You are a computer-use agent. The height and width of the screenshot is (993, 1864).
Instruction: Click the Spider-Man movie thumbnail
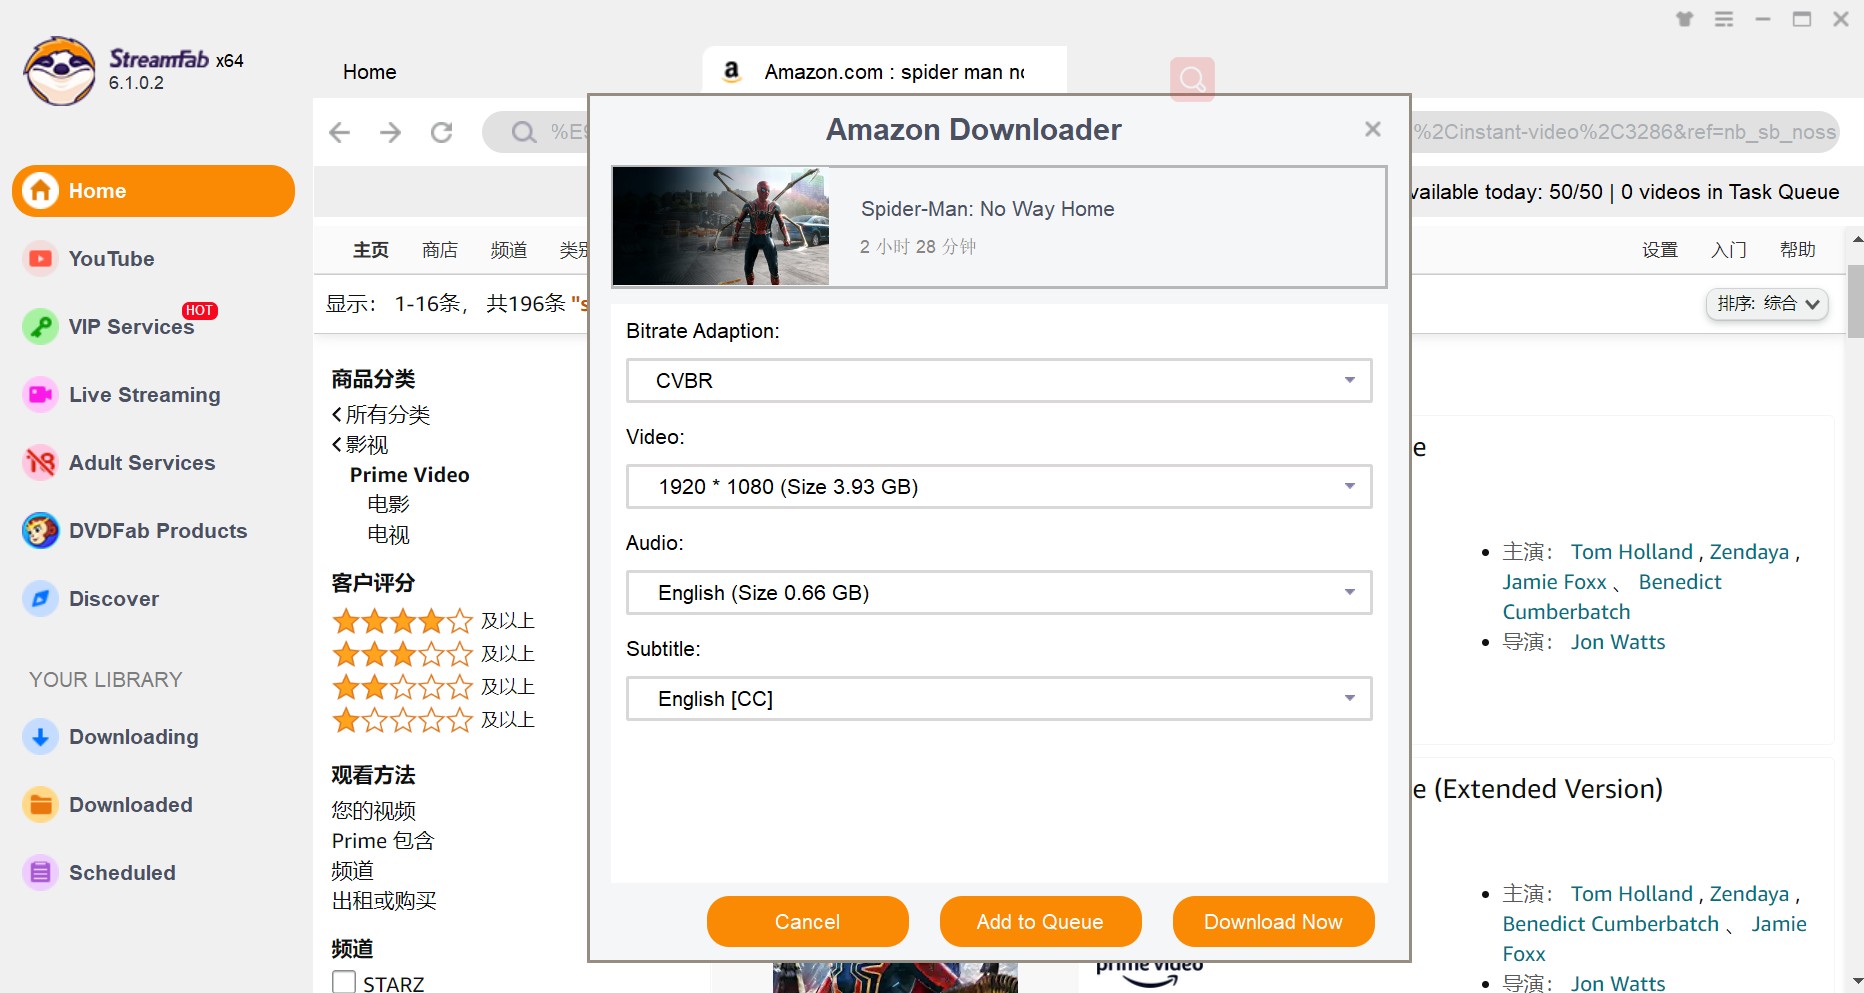coord(721,226)
